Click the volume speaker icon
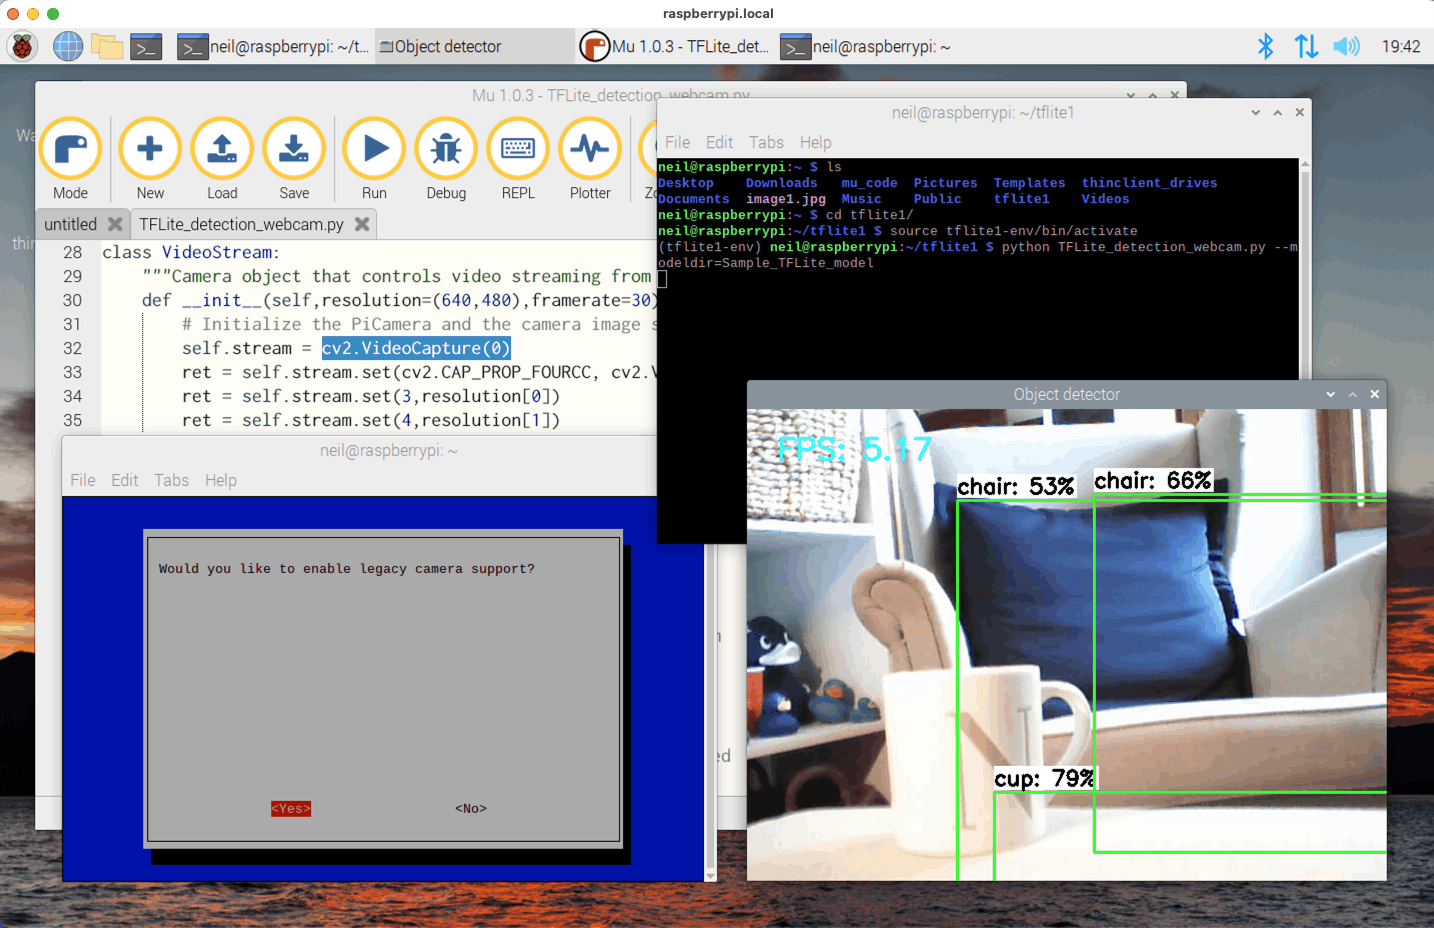Image resolution: width=1434 pixels, height=928 pixels. [1346, 46]
